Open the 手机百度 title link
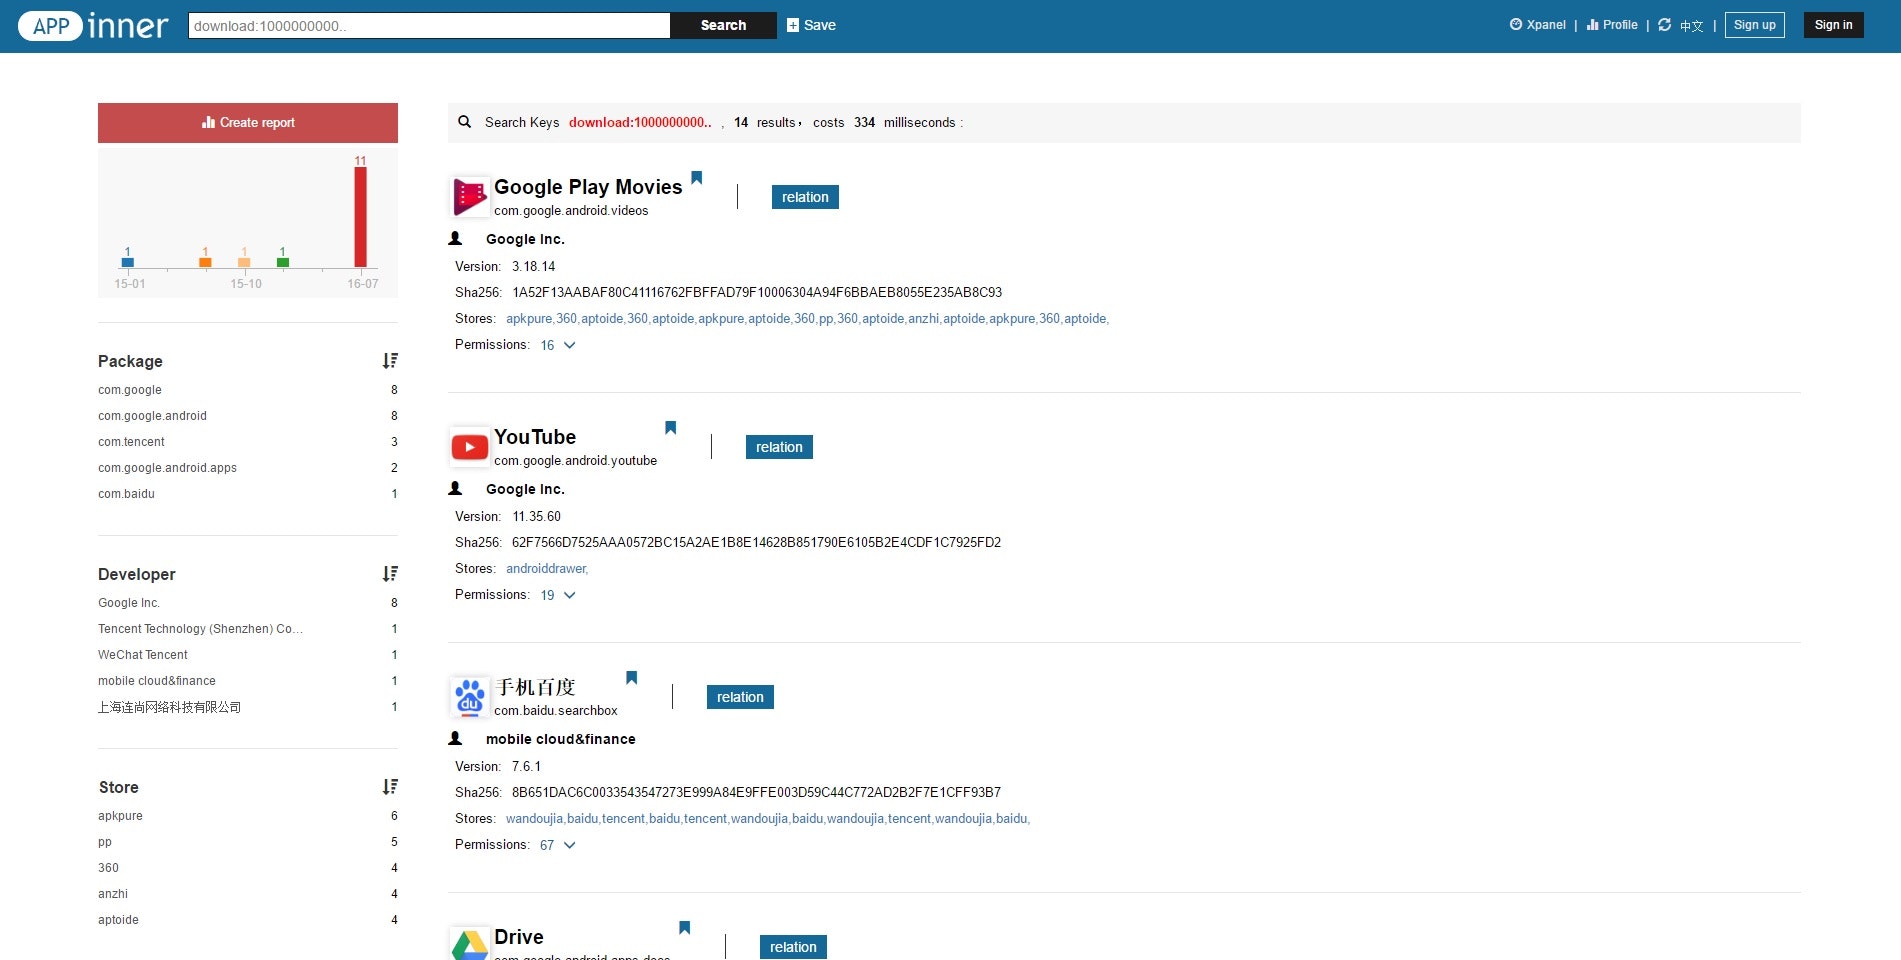The image size is (1901, 960). tap(536, 687)
